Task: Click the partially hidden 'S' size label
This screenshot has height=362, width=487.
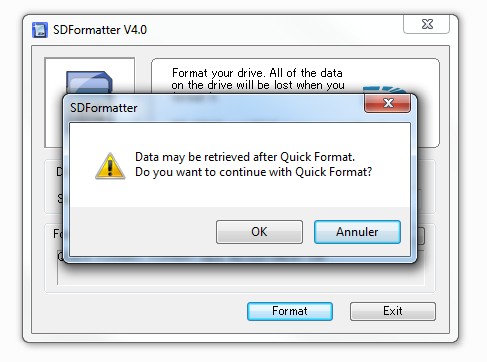Action: [x=60, y=199]
